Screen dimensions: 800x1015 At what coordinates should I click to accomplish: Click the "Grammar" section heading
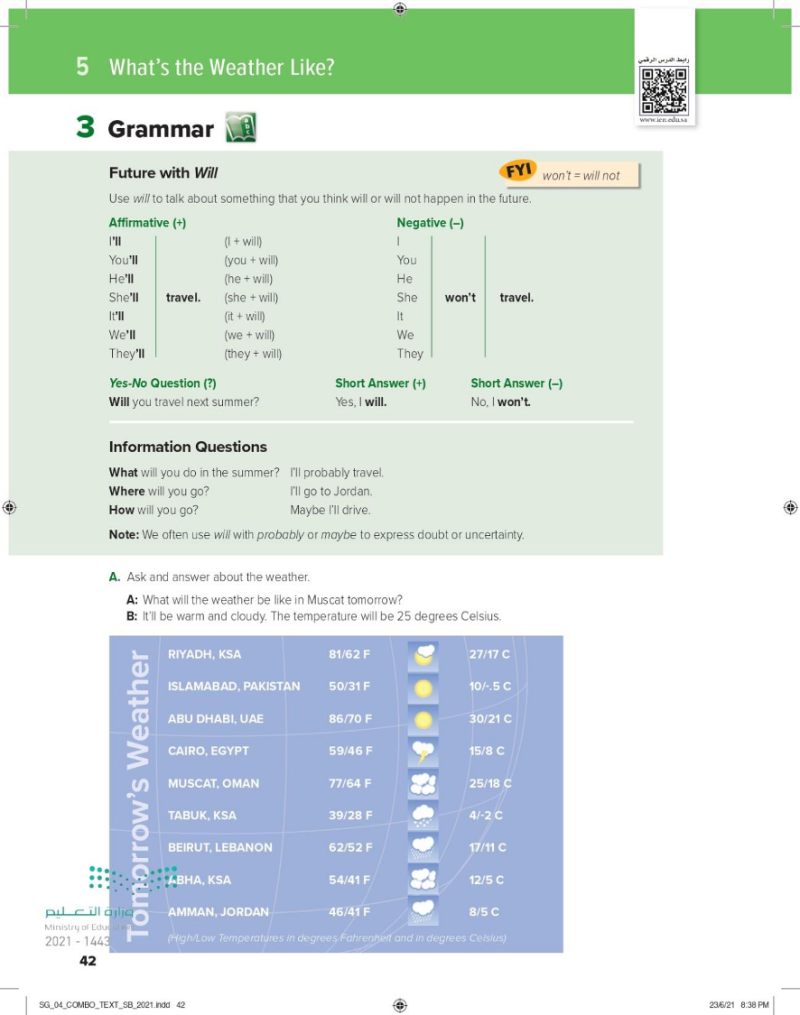(161, 129)
